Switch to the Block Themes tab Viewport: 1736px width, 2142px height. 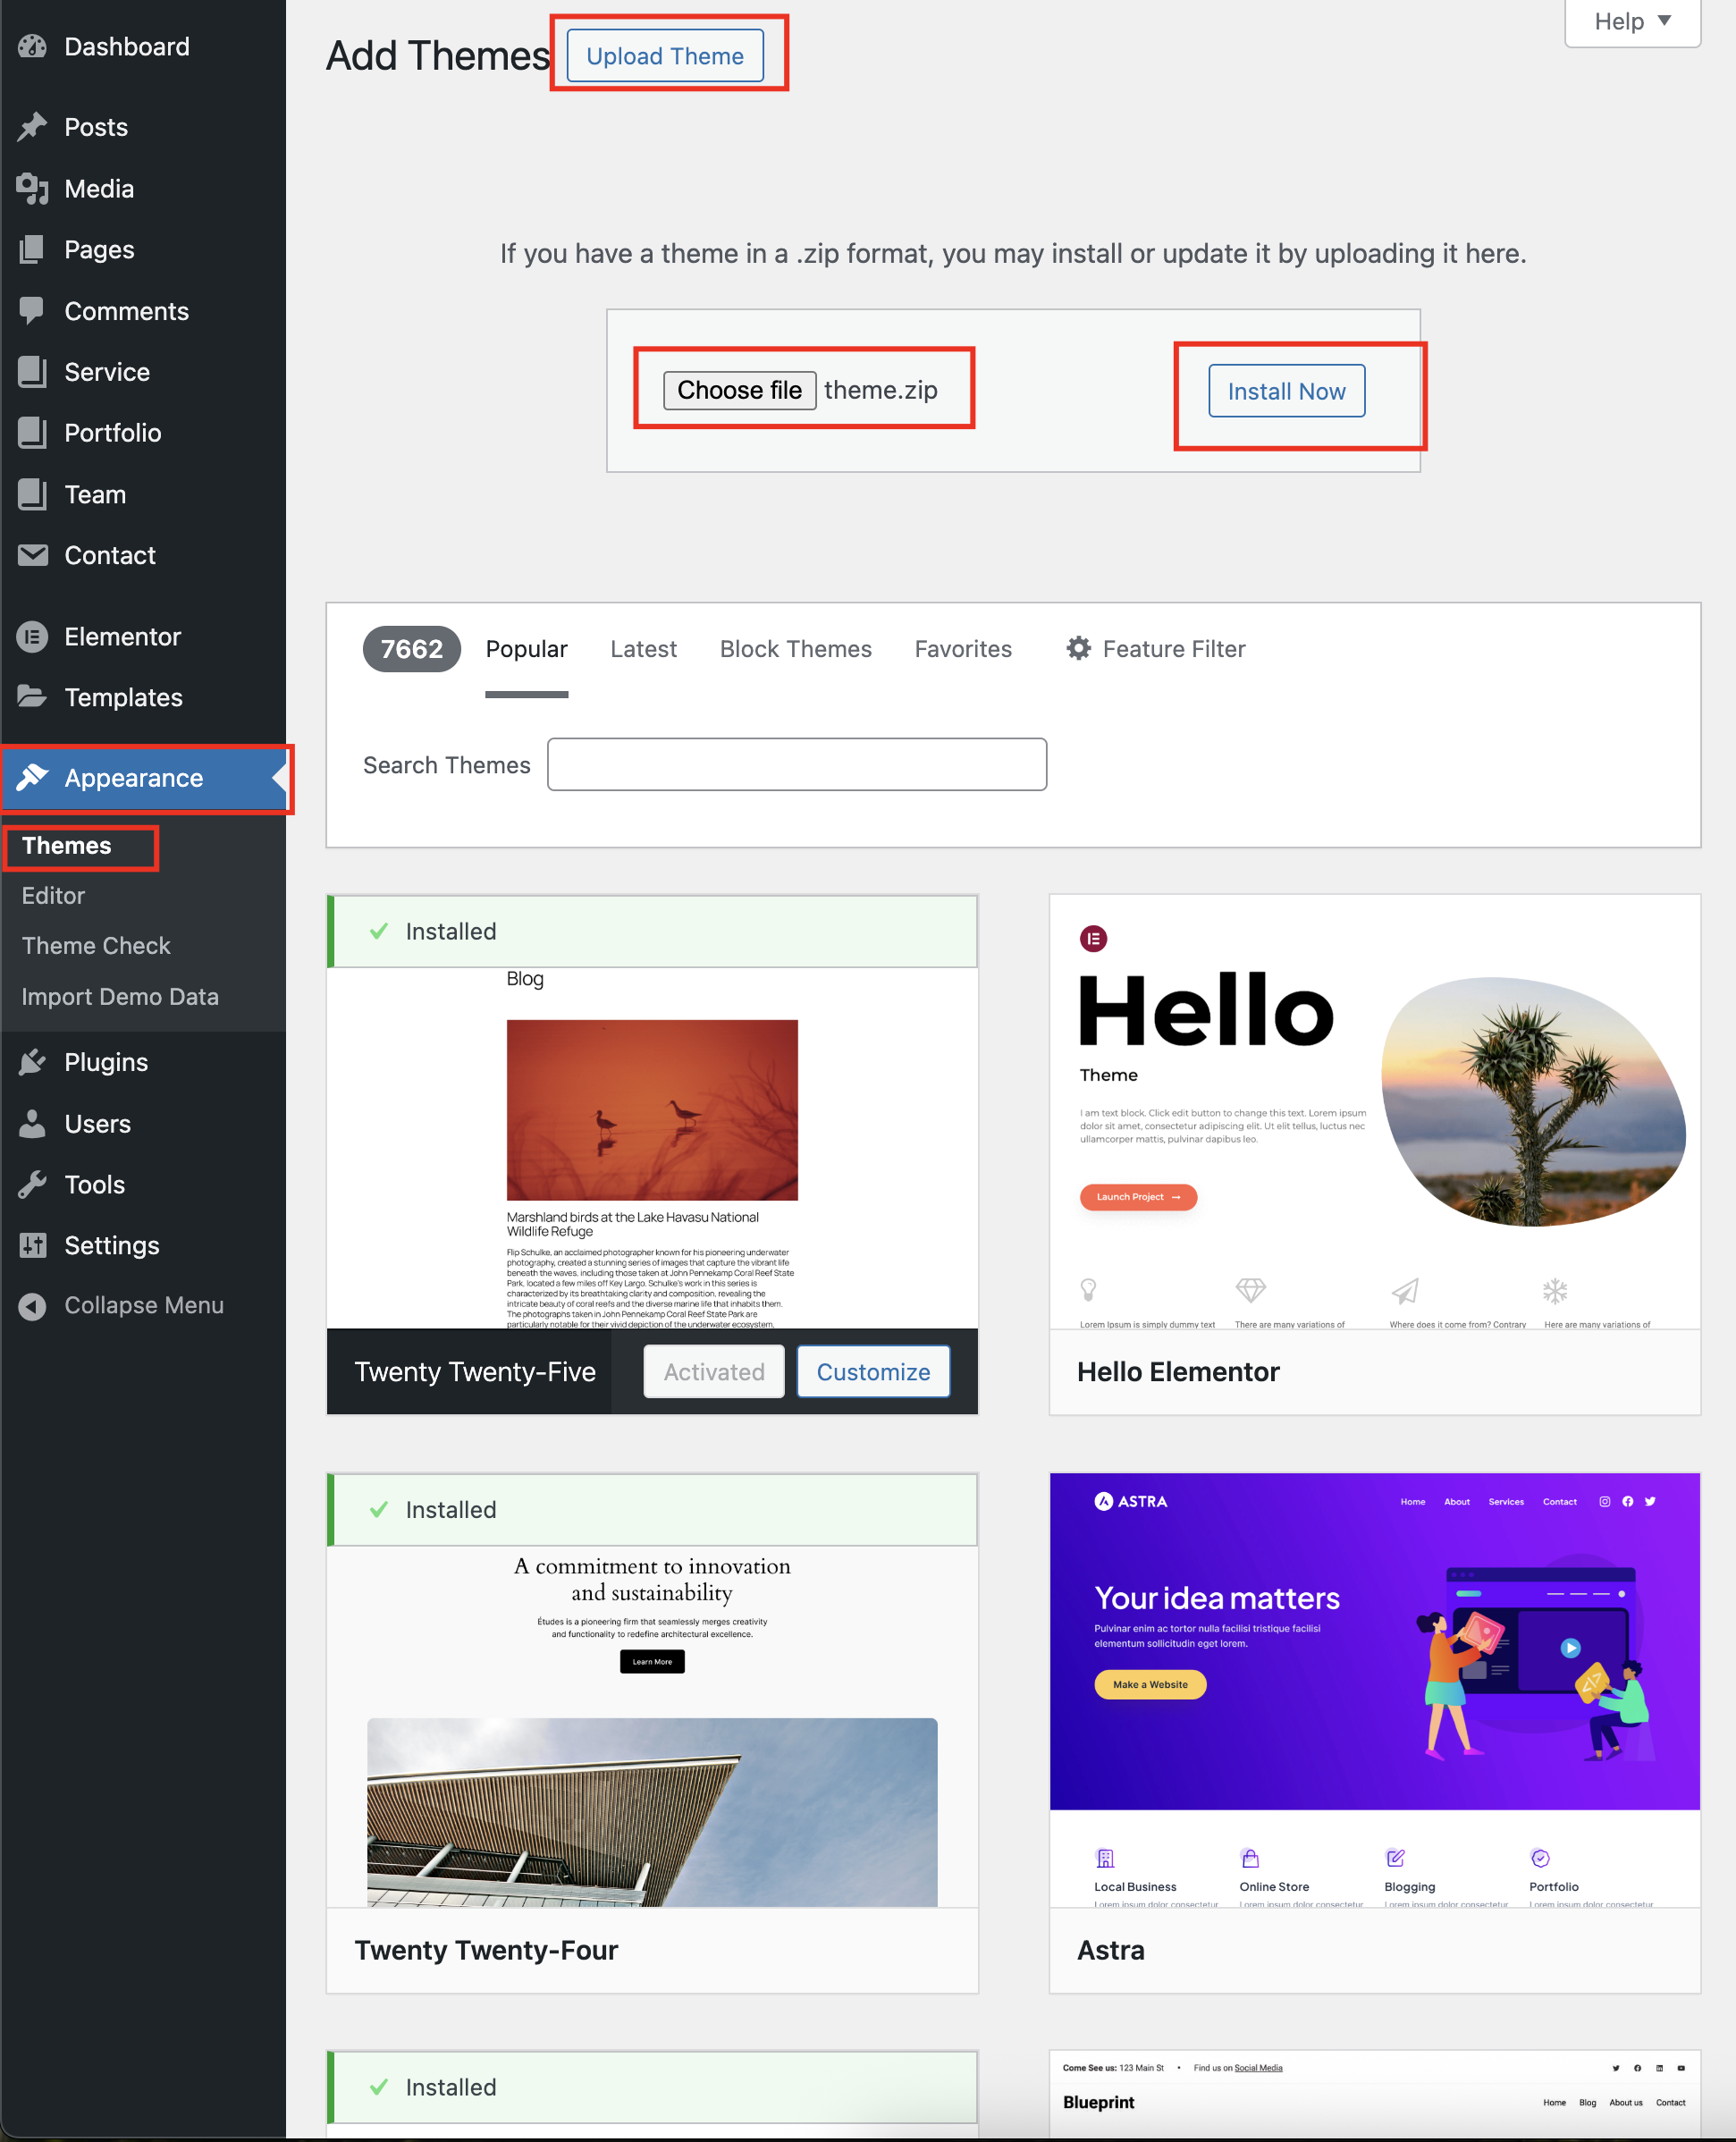pos(795,649)
